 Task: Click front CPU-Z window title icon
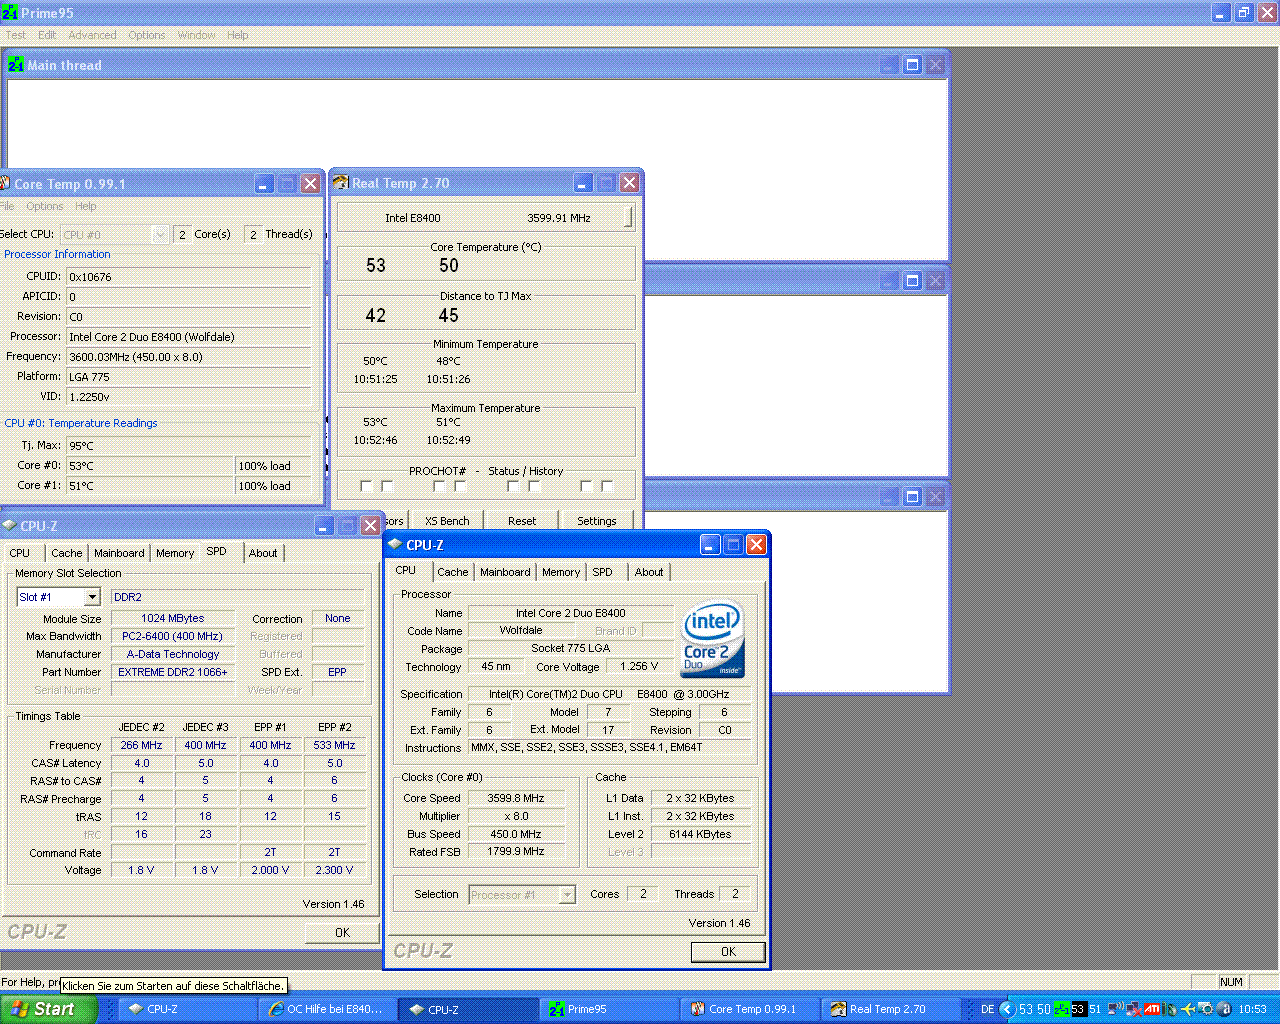[x=395, y=544]
